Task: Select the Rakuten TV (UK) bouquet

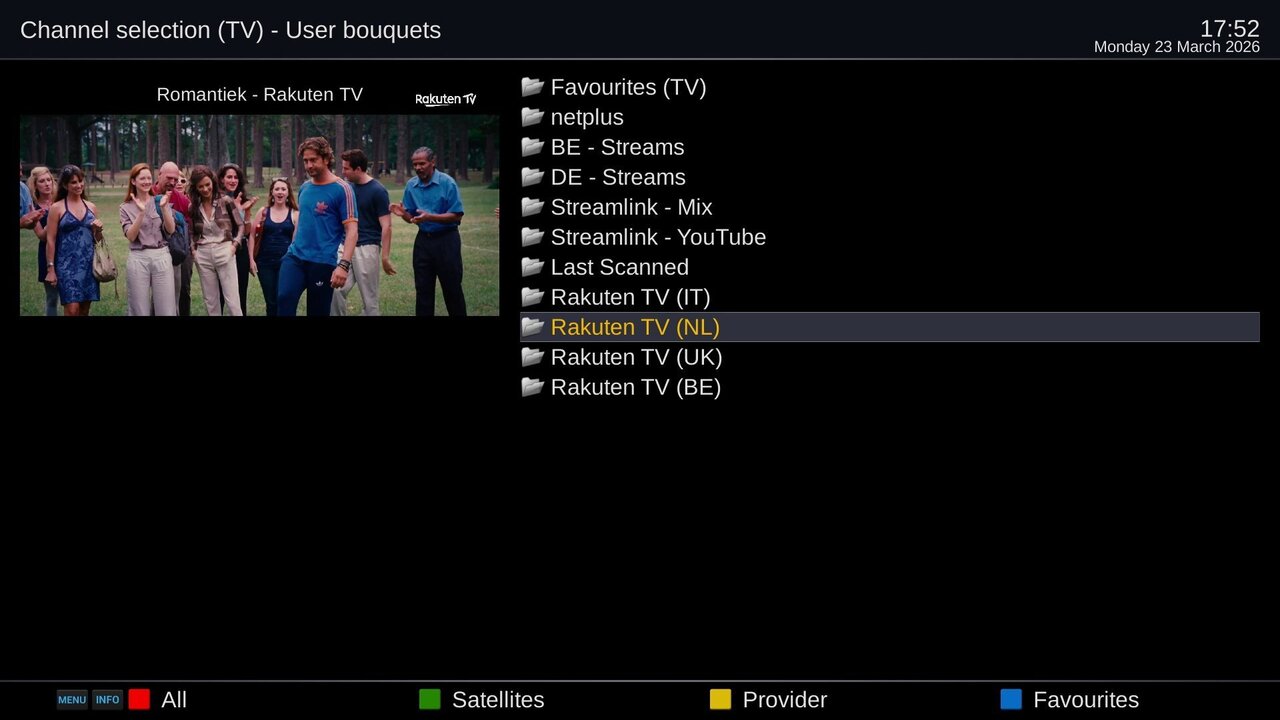Action: [890, 357]
